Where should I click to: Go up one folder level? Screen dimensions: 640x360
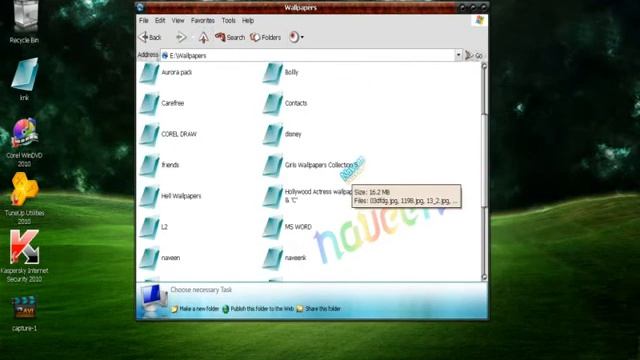[203, 38]
